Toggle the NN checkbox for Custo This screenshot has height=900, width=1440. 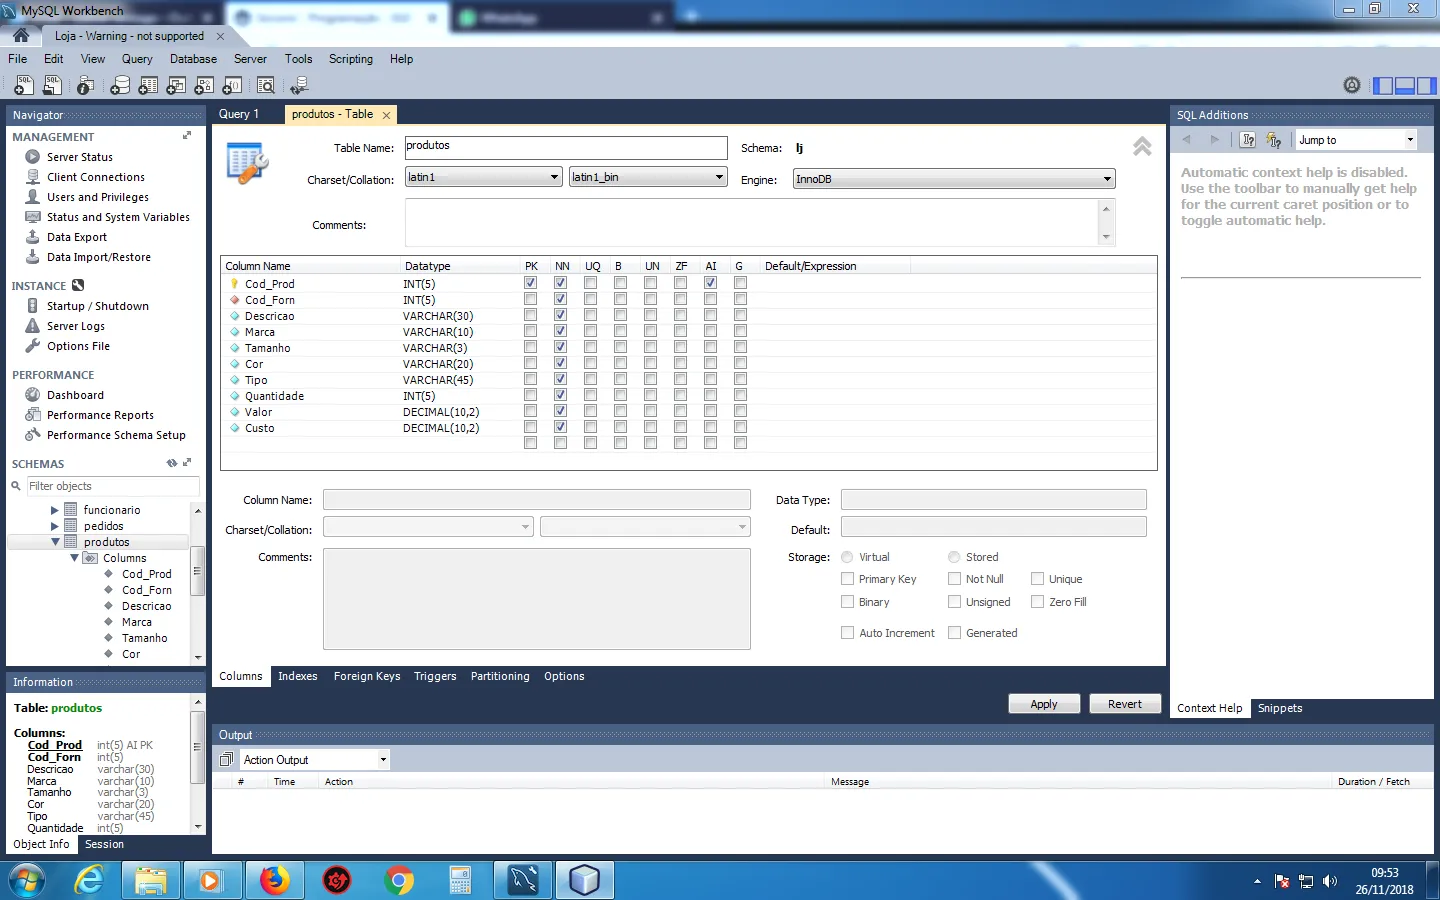(x=561, y=427)
